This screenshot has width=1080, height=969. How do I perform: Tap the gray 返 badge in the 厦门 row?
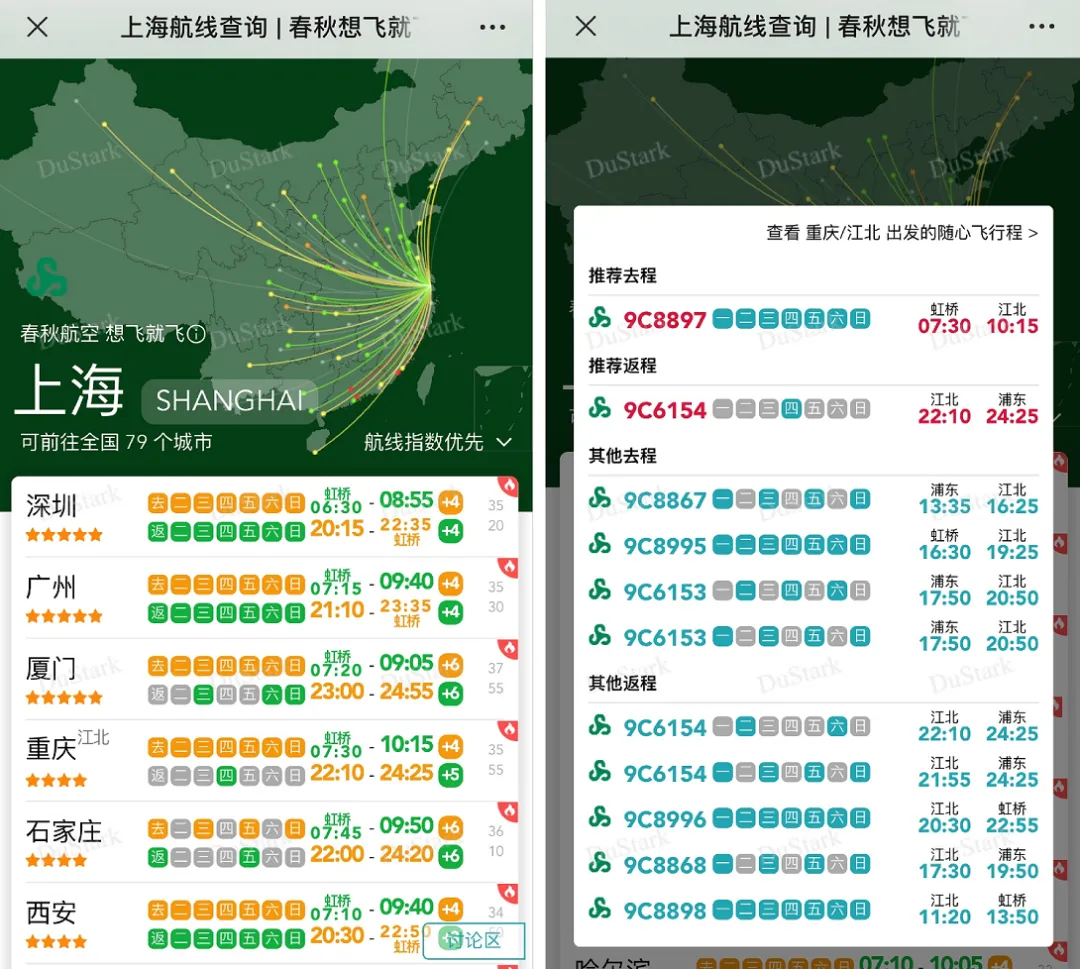[x=158, y=694]
